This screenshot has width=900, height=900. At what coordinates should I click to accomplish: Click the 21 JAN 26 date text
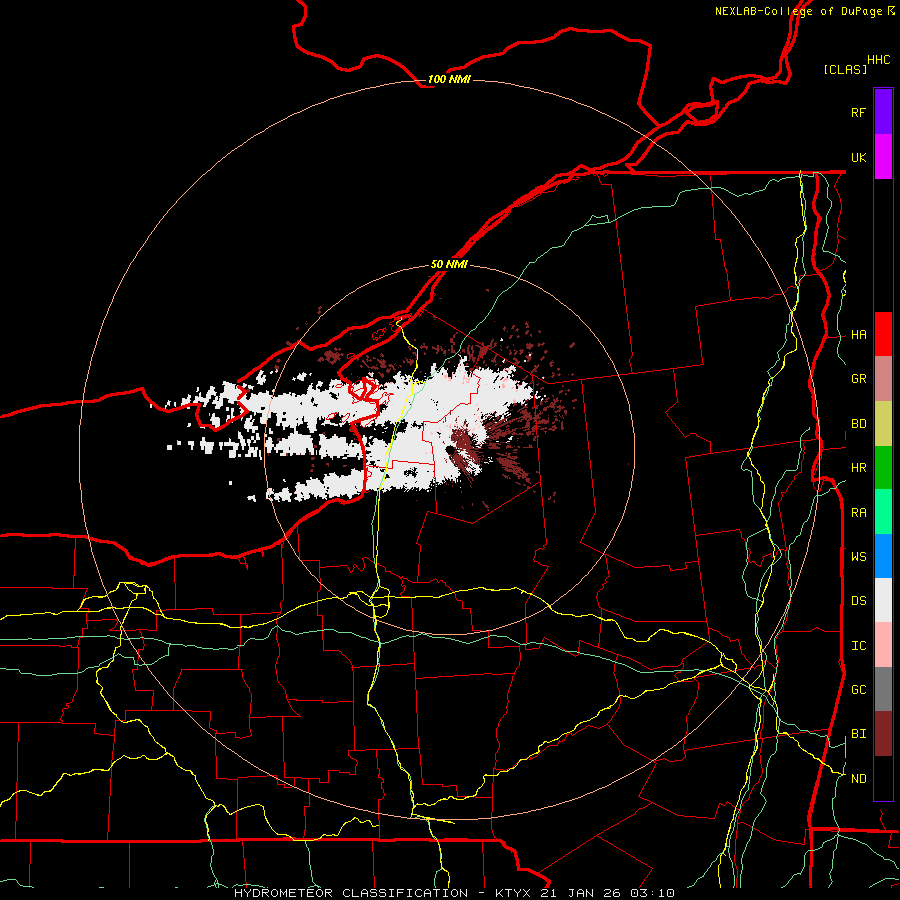tap(579, 893)
